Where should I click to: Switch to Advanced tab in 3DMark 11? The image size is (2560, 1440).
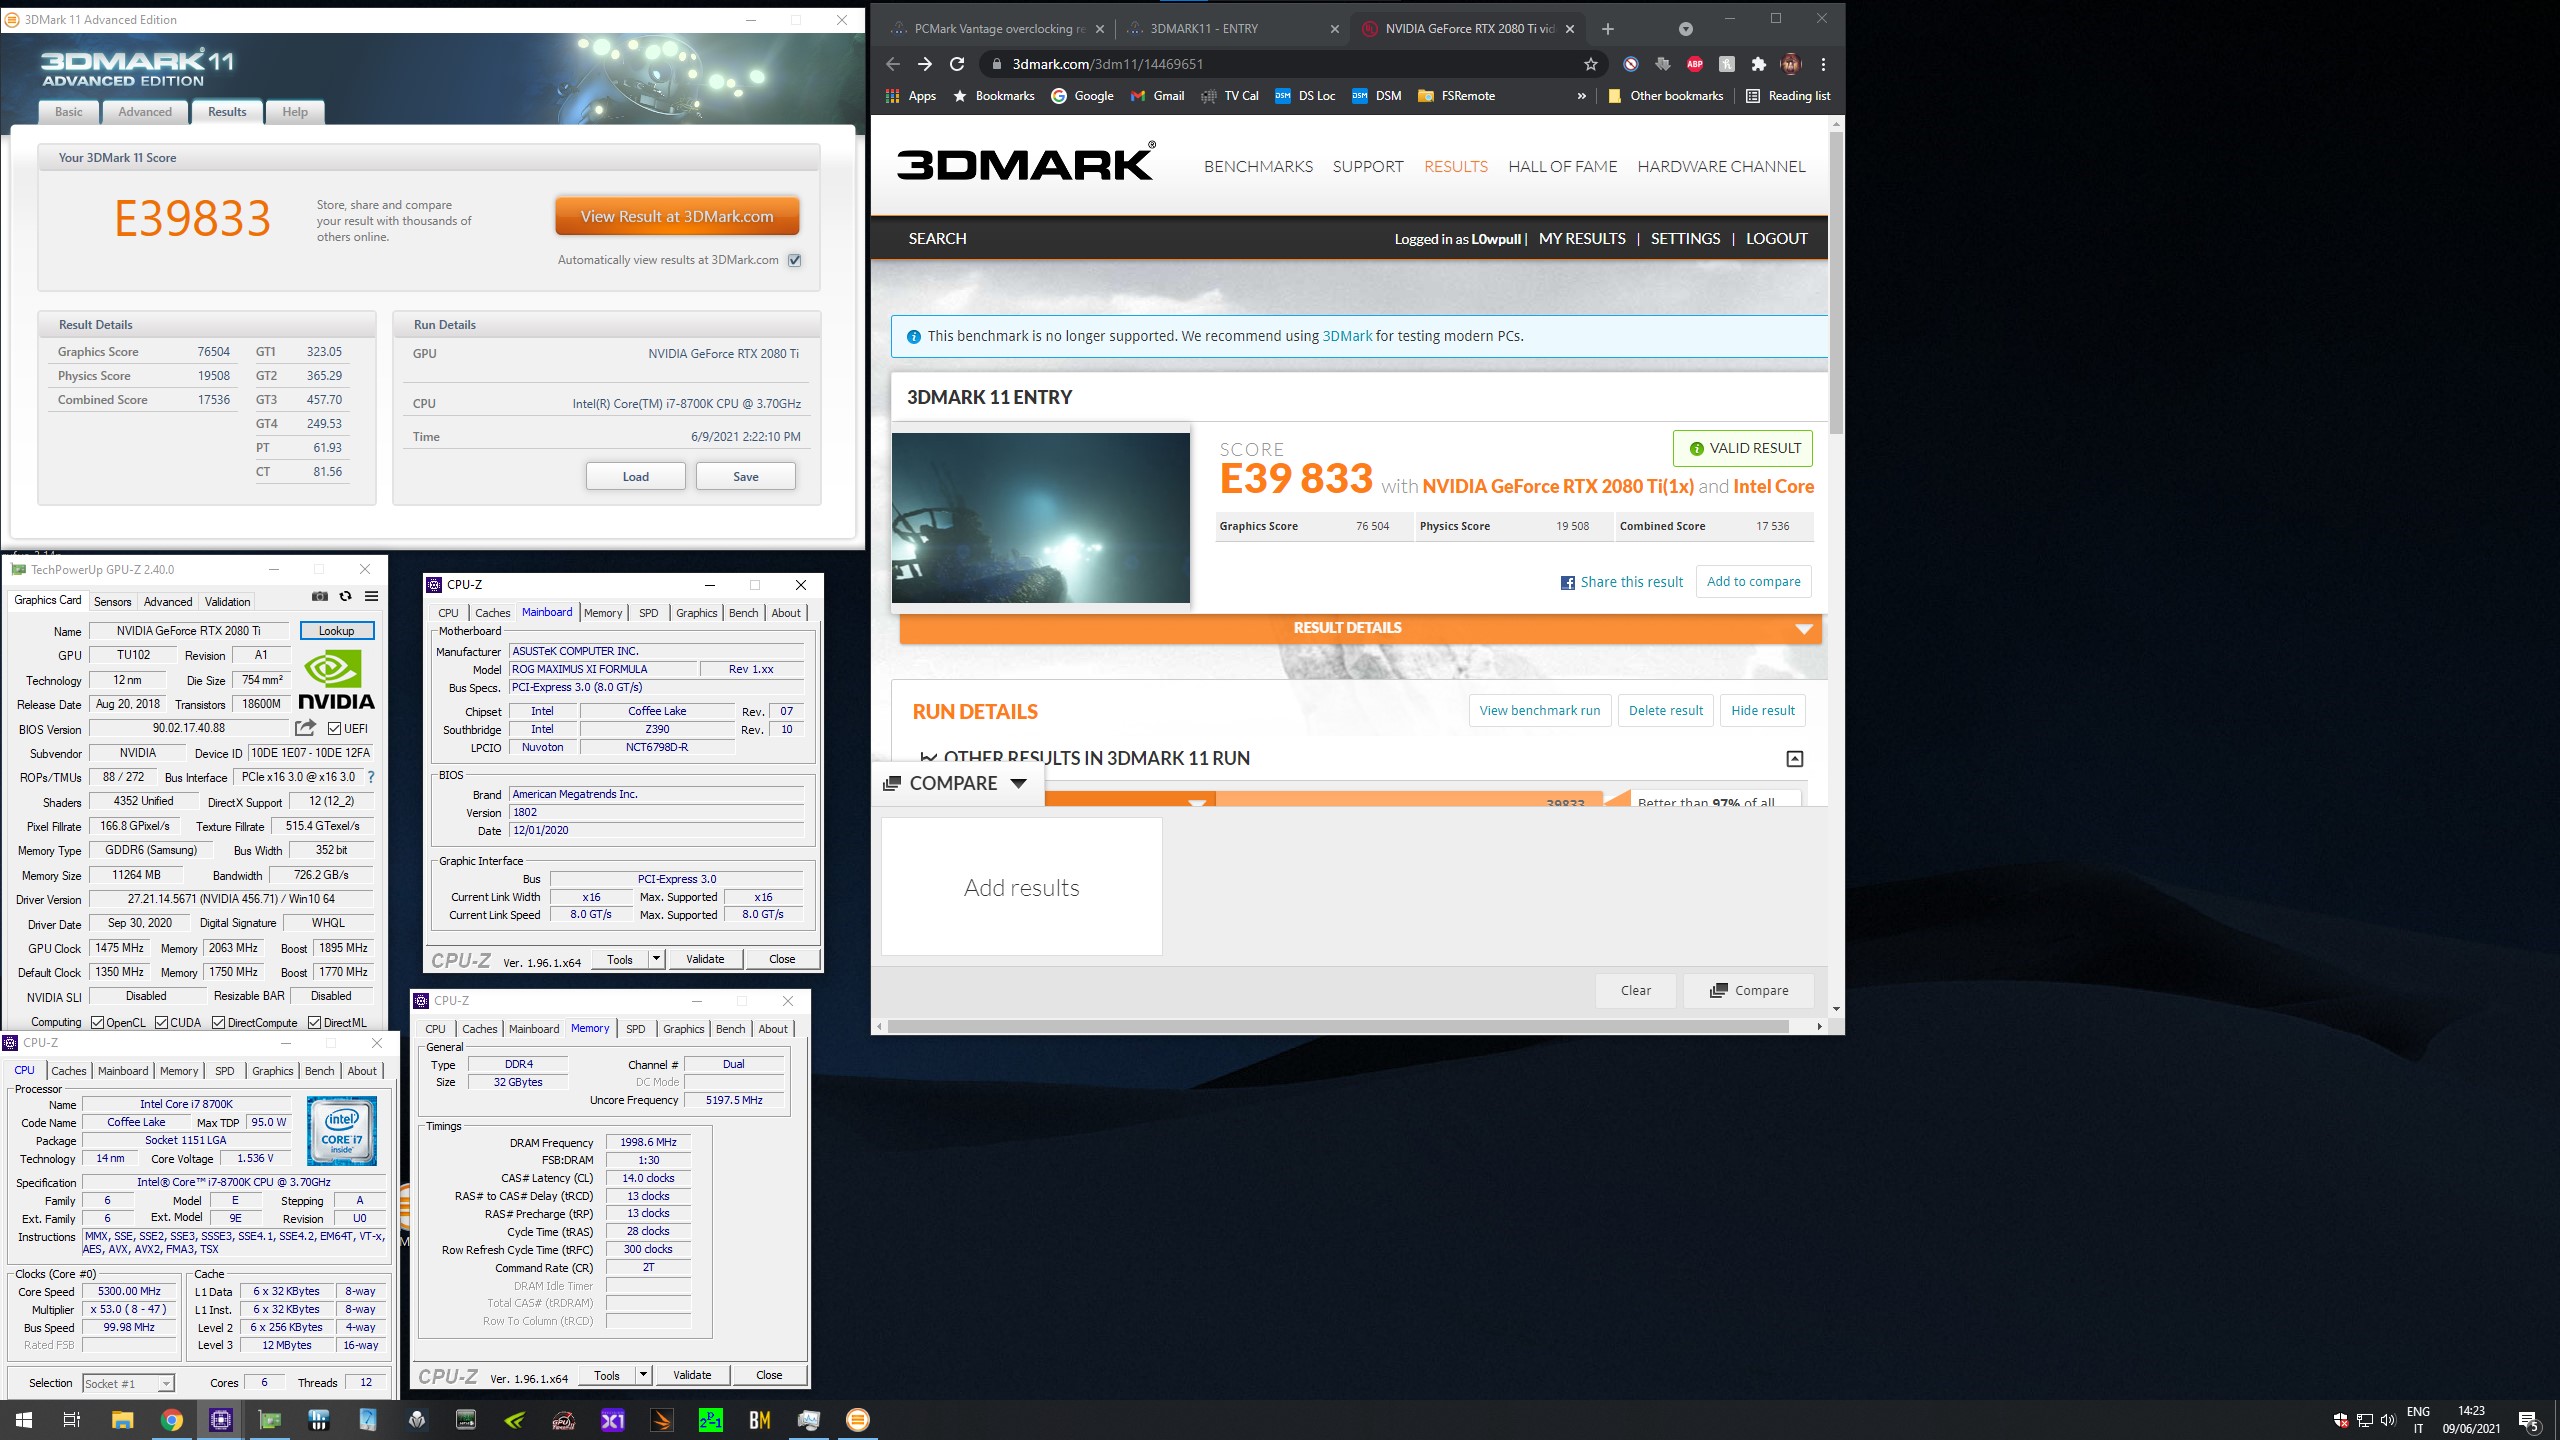point(145,112)
